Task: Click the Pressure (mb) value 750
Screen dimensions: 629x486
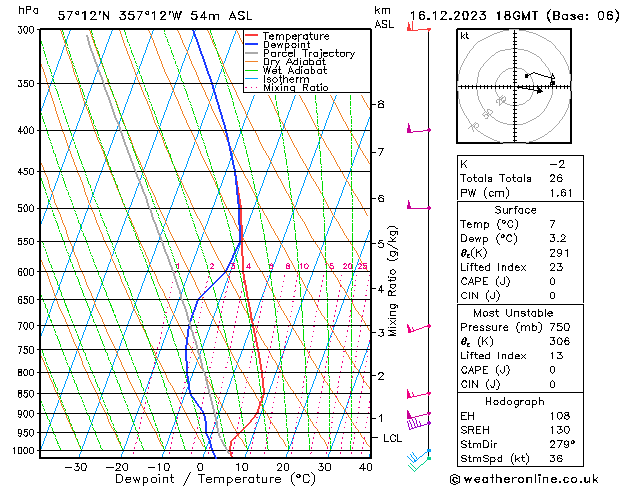Action: coord(560,327)
